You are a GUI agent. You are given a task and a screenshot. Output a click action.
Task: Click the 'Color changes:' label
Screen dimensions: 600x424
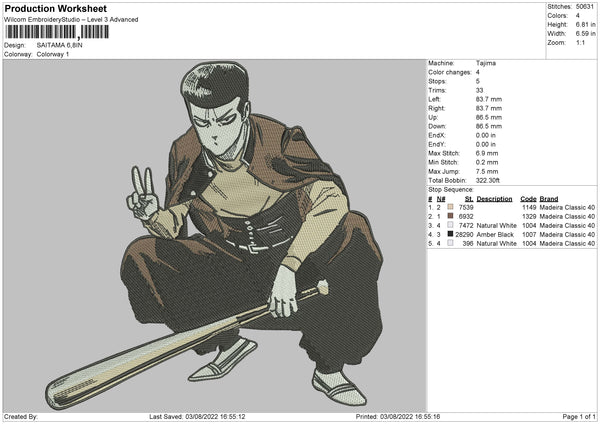(450, 72)
